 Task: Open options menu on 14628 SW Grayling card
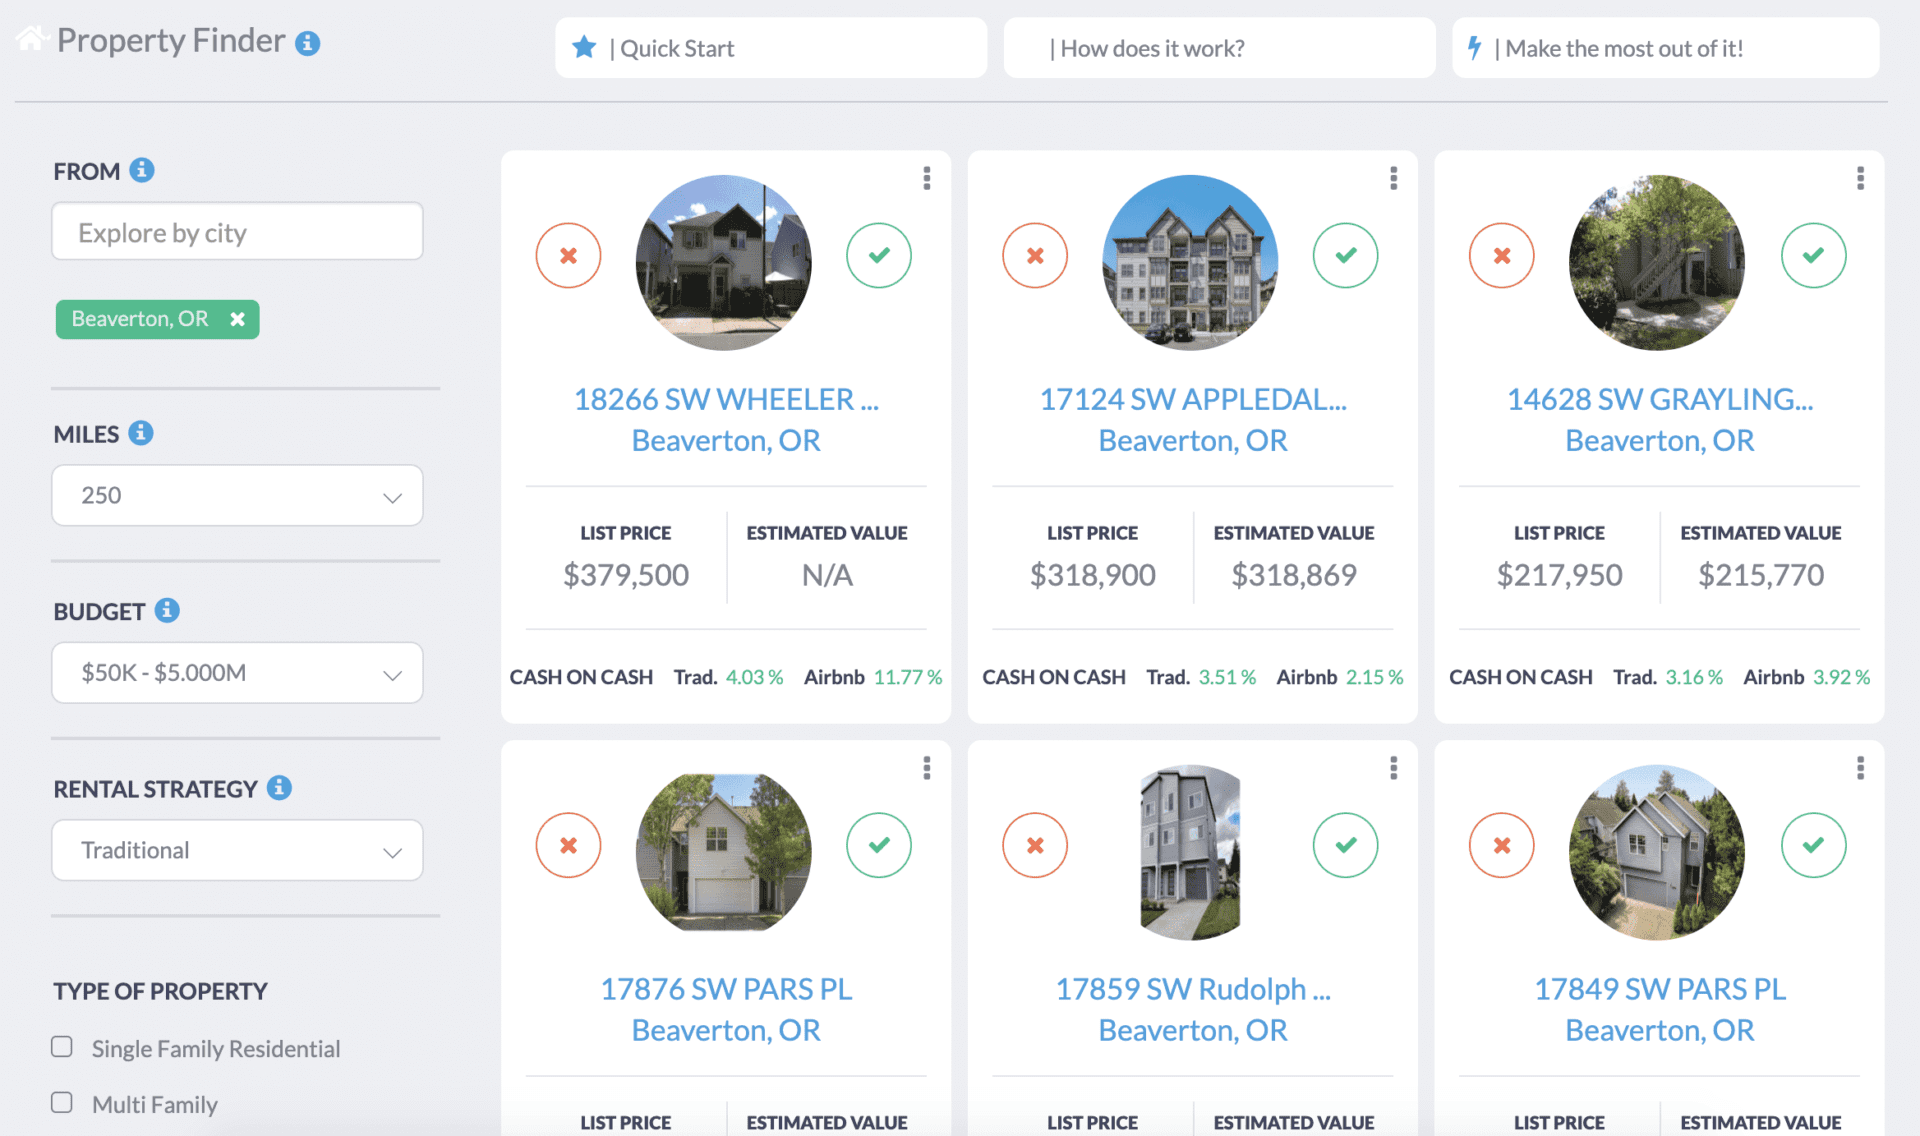(x=1860, y=178)
